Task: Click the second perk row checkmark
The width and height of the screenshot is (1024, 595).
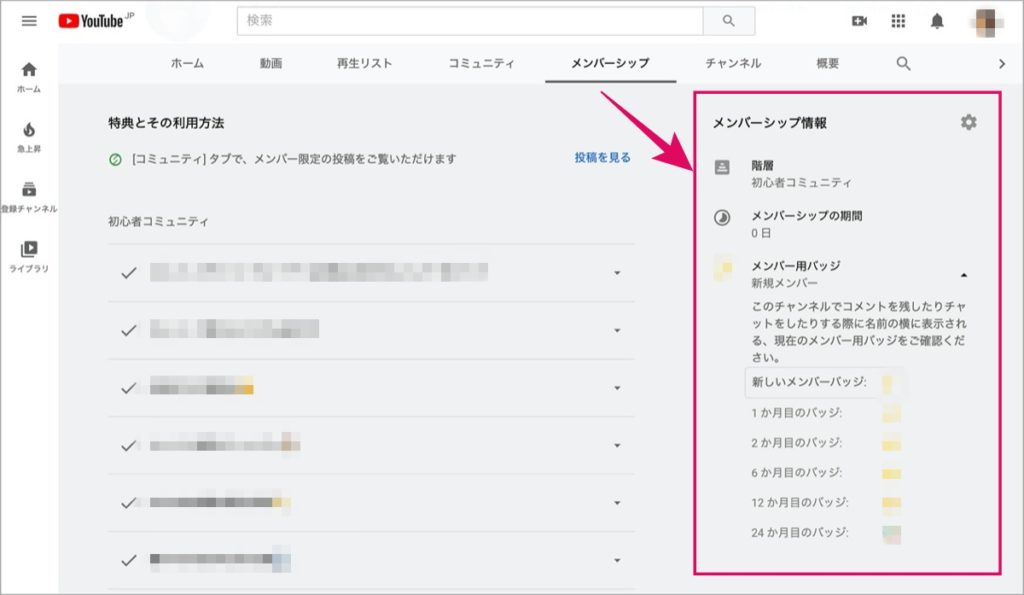Action: point(129,330)
